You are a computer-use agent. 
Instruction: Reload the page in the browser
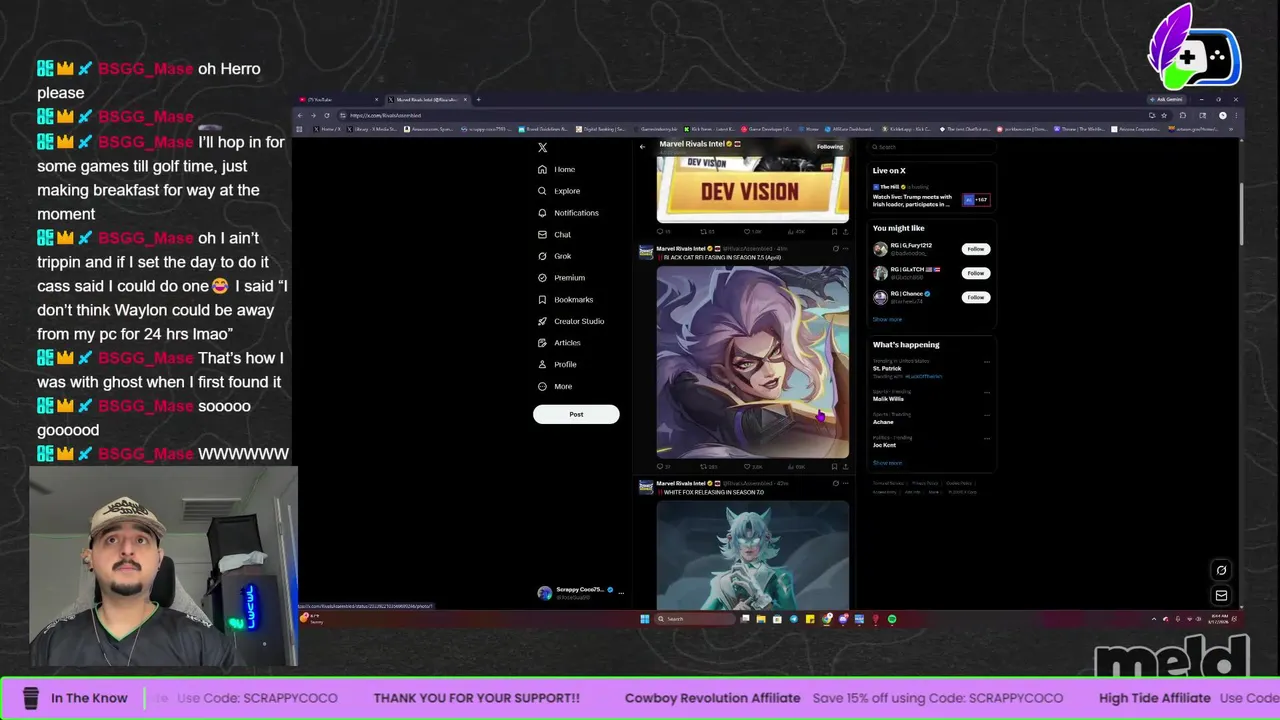click(326, 116)
